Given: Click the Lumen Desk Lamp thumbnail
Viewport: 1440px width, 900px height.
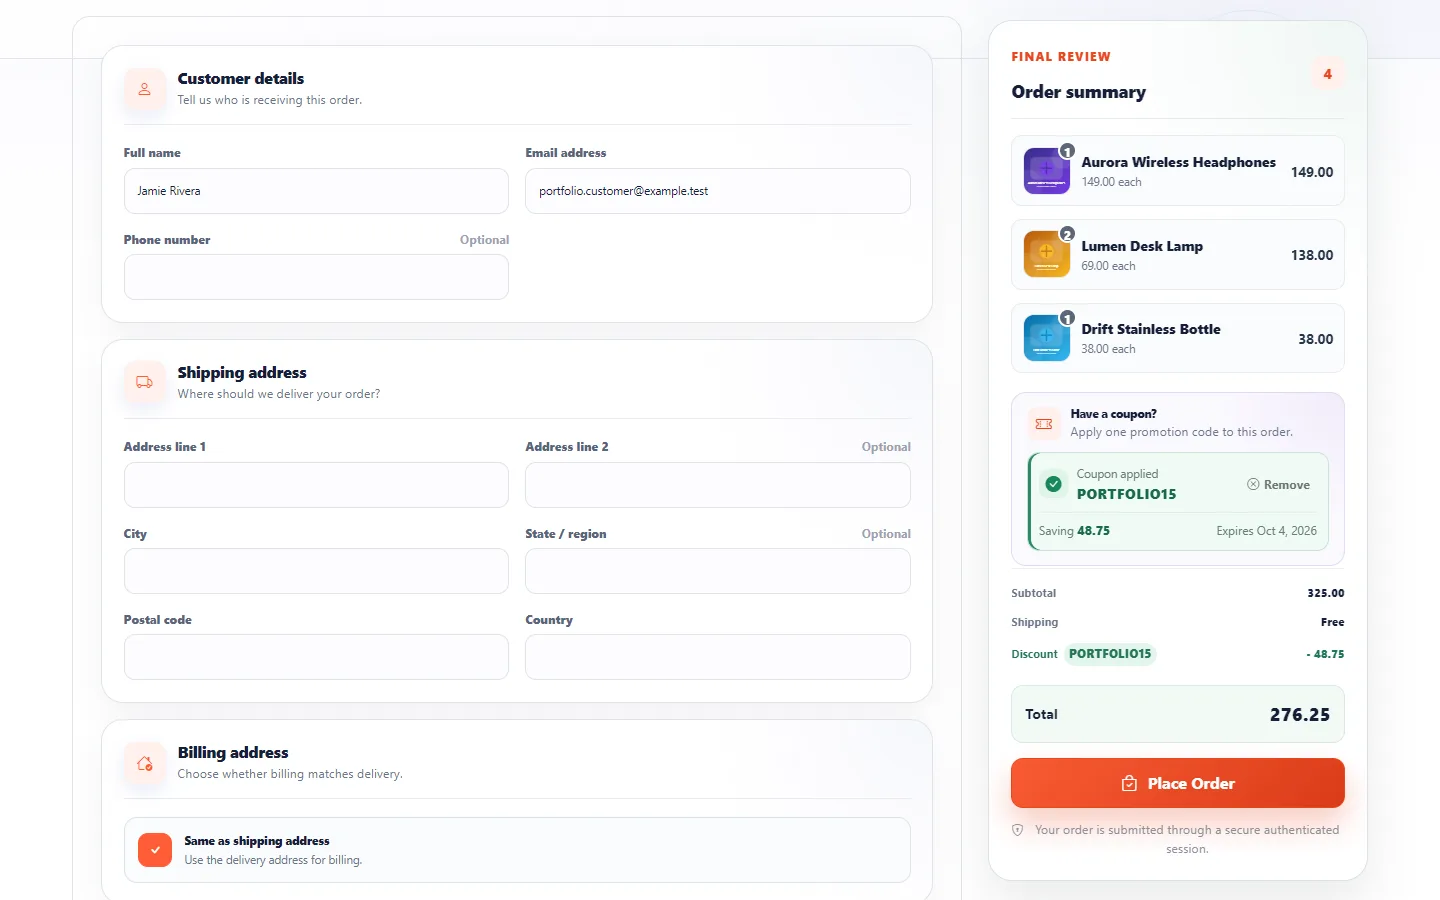Looking at the screenshot, I should point(1047,255).
